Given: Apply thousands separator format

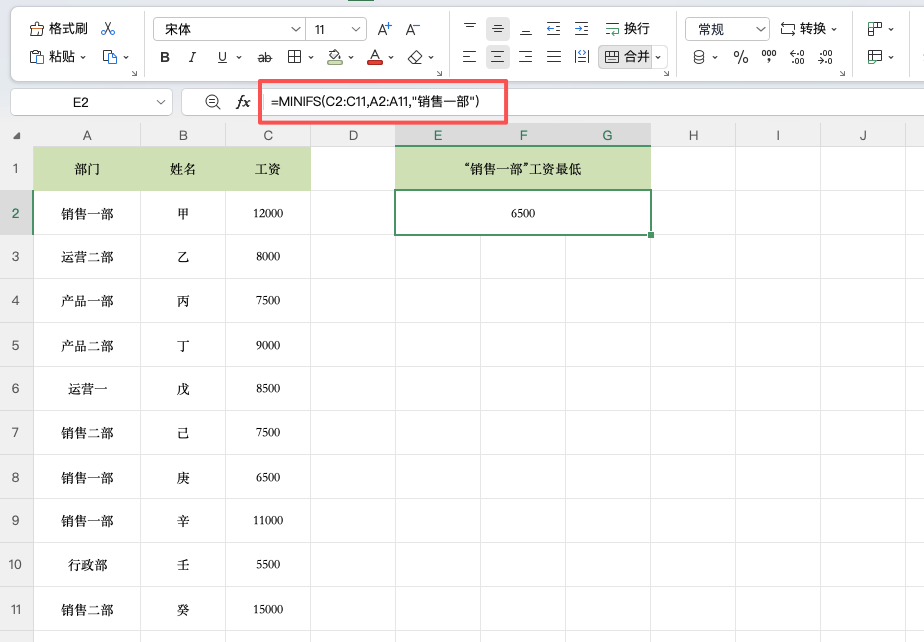Looking at the screenshot, I should [768, 57].
